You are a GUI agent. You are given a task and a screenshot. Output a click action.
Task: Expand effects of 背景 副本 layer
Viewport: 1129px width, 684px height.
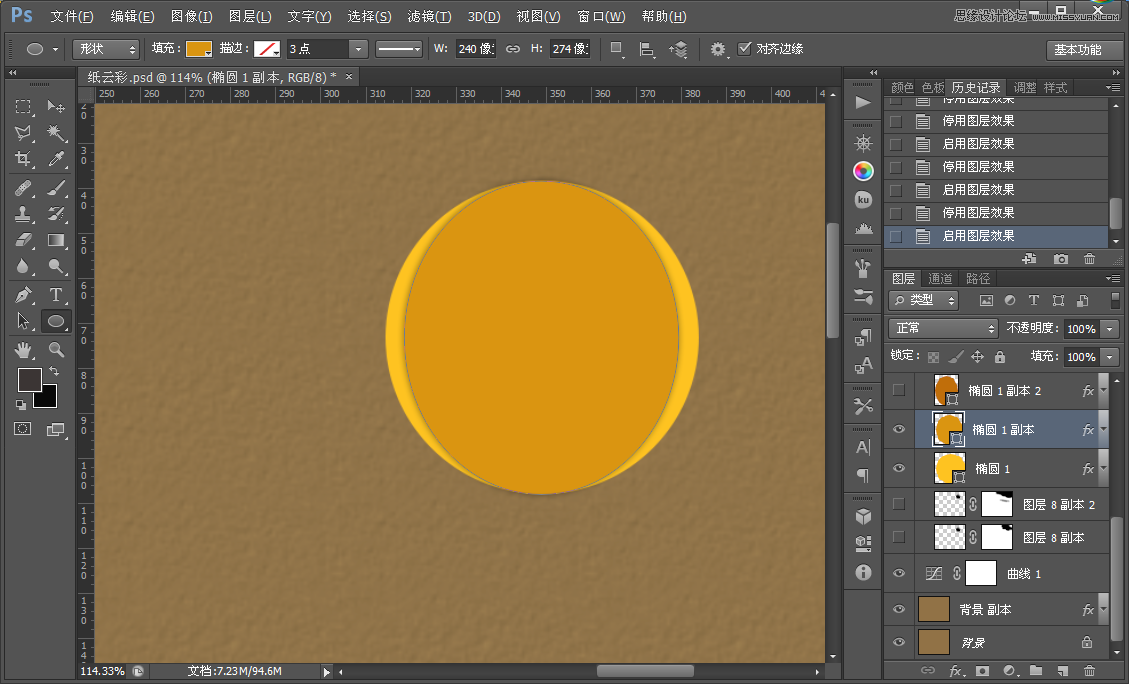[x=1103, y=610]
